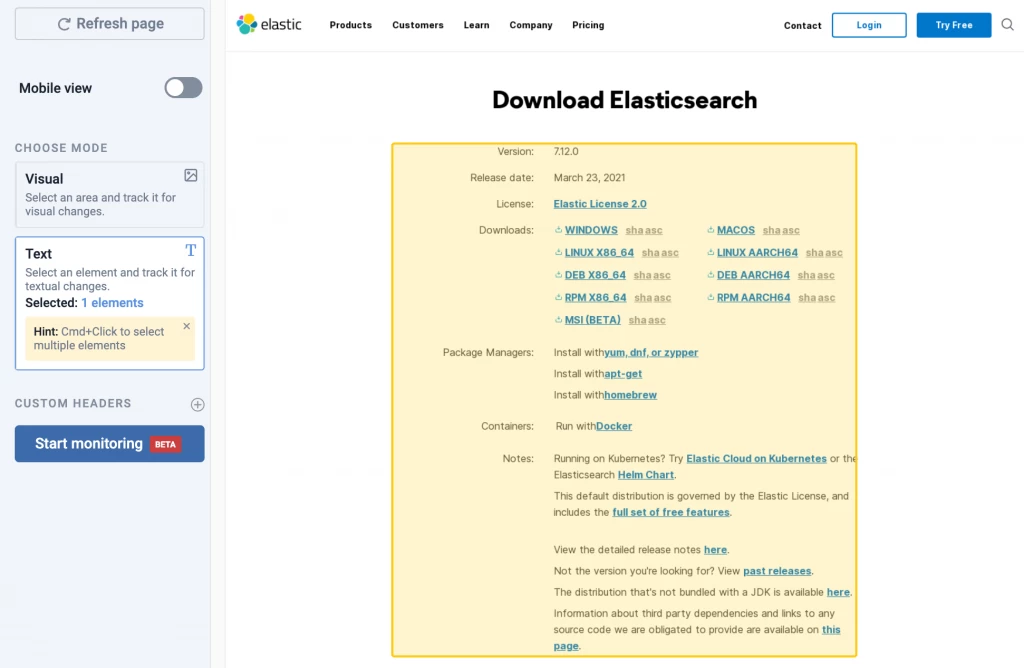Click the Start monitoring button
The width and height of the screenshot is (1024, 668).
point(110,443)
